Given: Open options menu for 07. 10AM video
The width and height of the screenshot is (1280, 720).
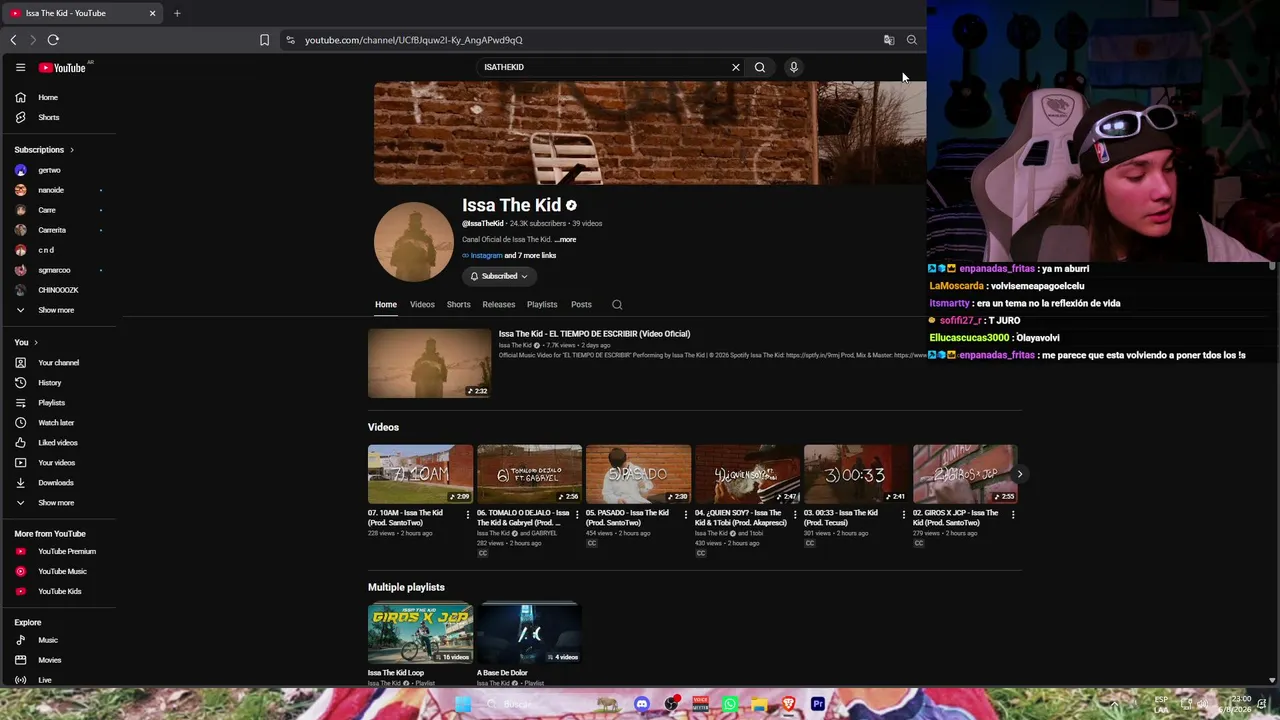Looking at the screenshot, I should [467, 514].
